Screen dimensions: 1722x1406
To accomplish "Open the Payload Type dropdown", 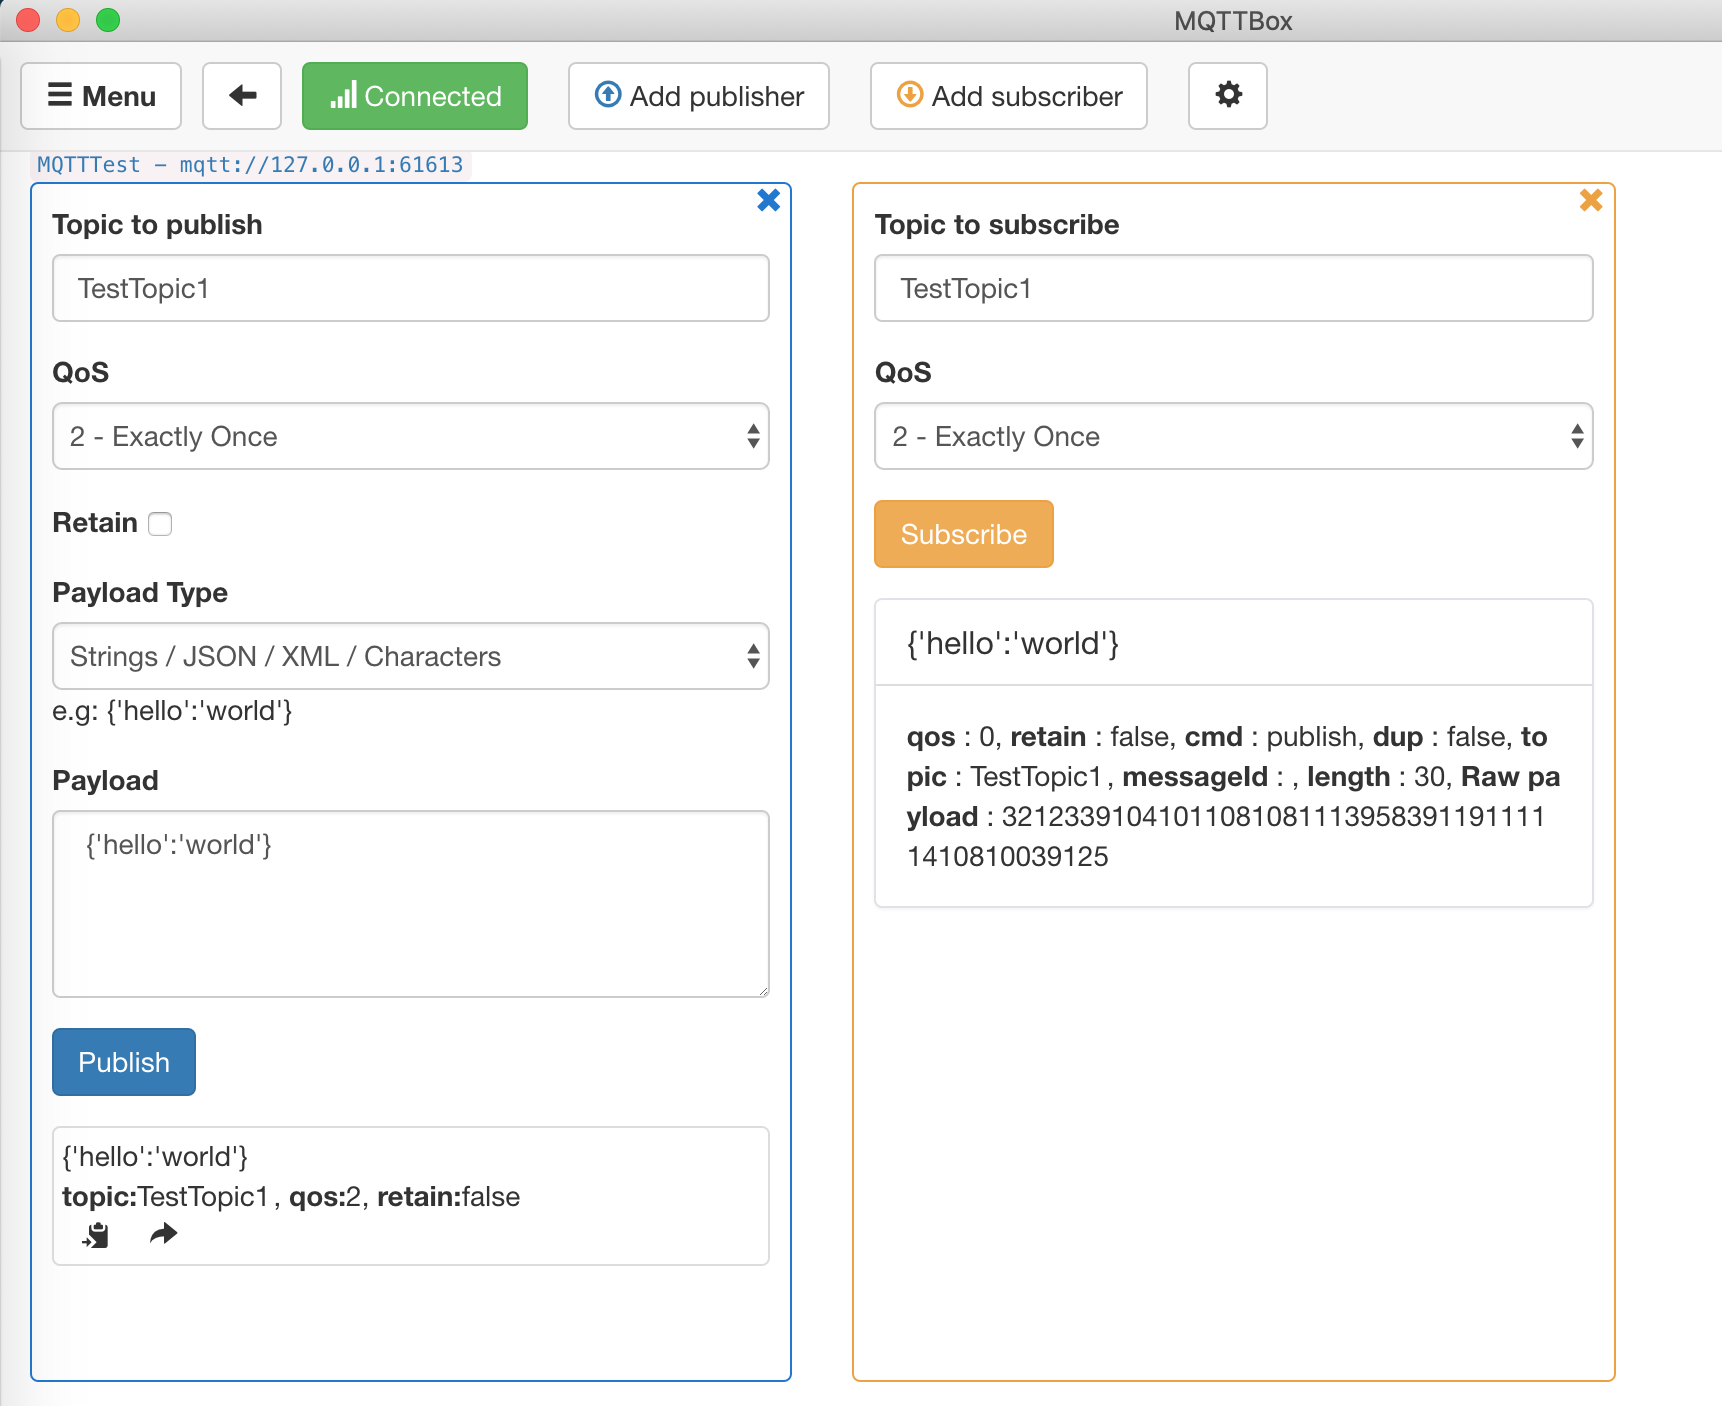I will pyautogui.click(x=411, y=656).
